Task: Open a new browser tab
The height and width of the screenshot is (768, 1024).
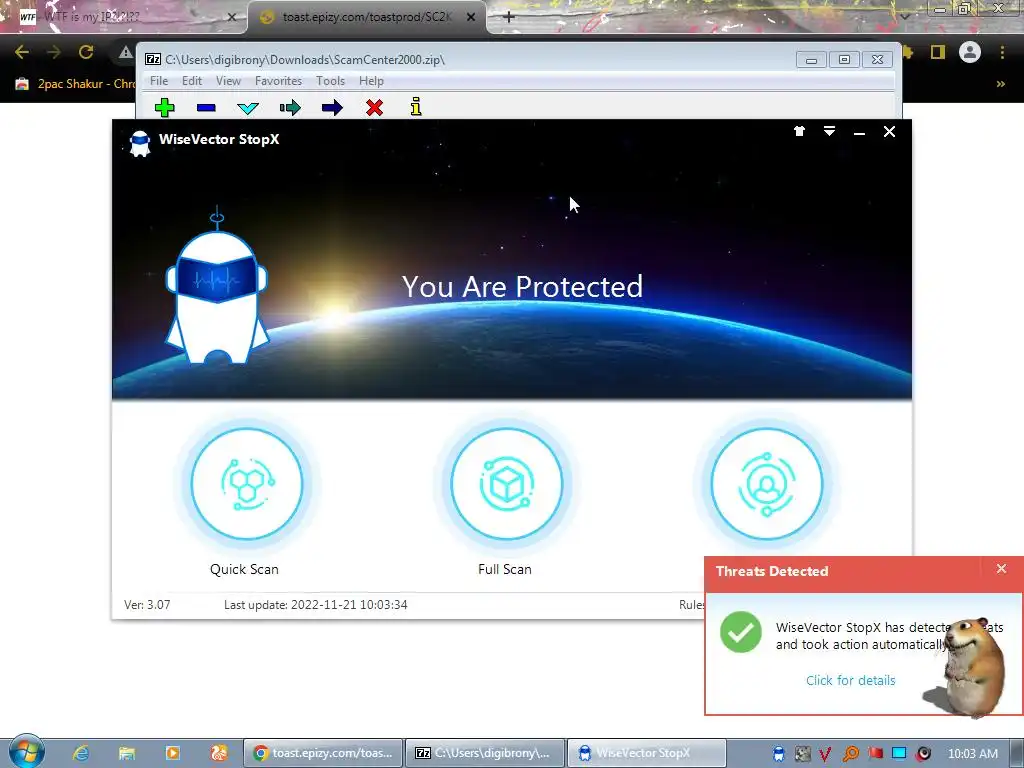Action: click(509, 17)
